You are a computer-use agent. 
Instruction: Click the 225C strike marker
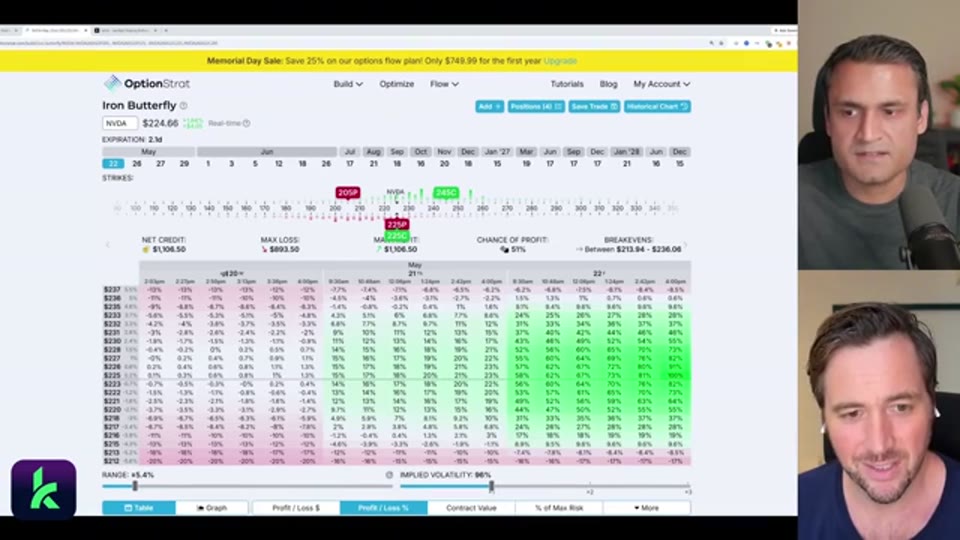tap(397, 236)
